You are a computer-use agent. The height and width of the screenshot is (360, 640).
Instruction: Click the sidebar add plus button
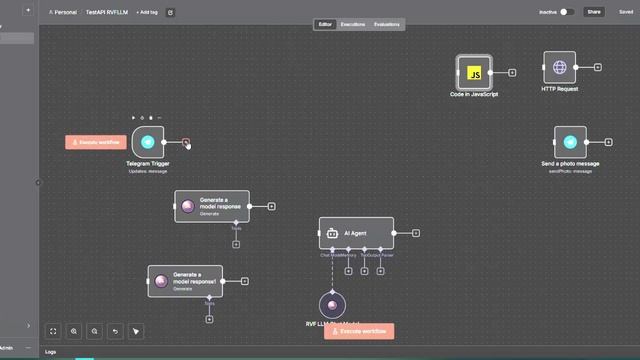pyautogui.click(x=28, y=10)
